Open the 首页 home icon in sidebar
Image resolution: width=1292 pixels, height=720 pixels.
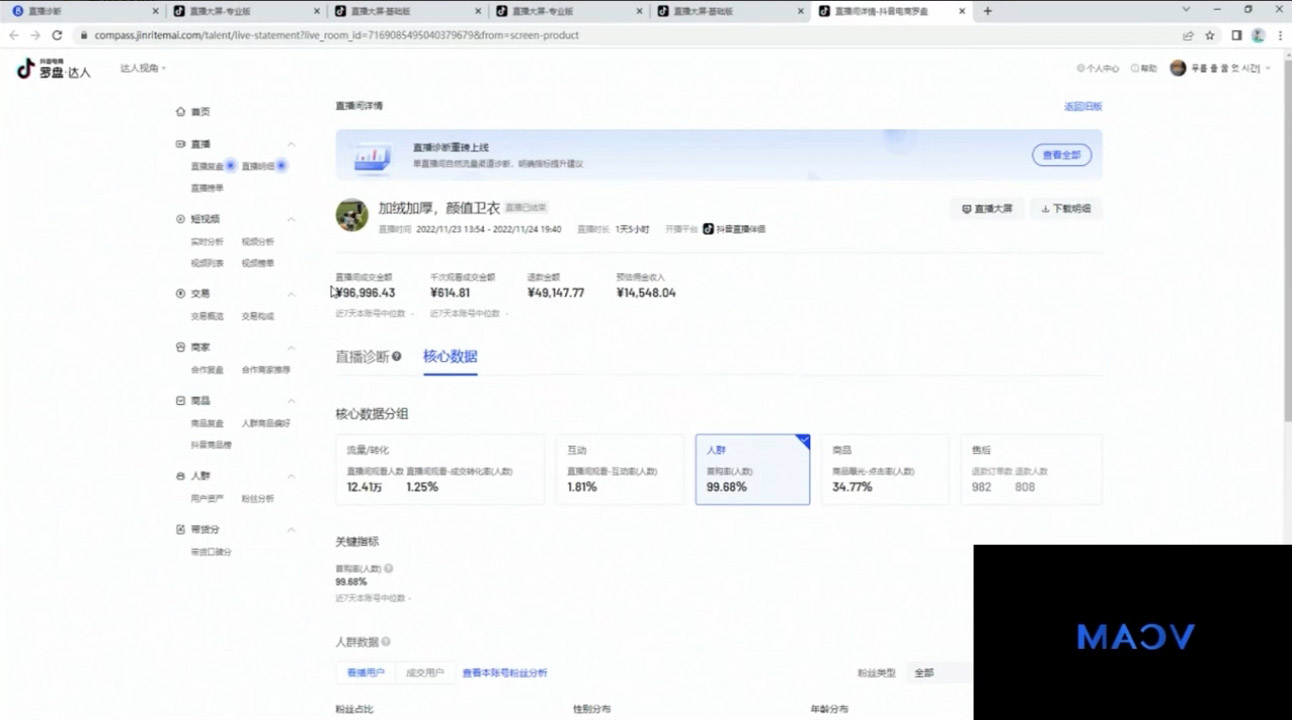coord(181,111)
